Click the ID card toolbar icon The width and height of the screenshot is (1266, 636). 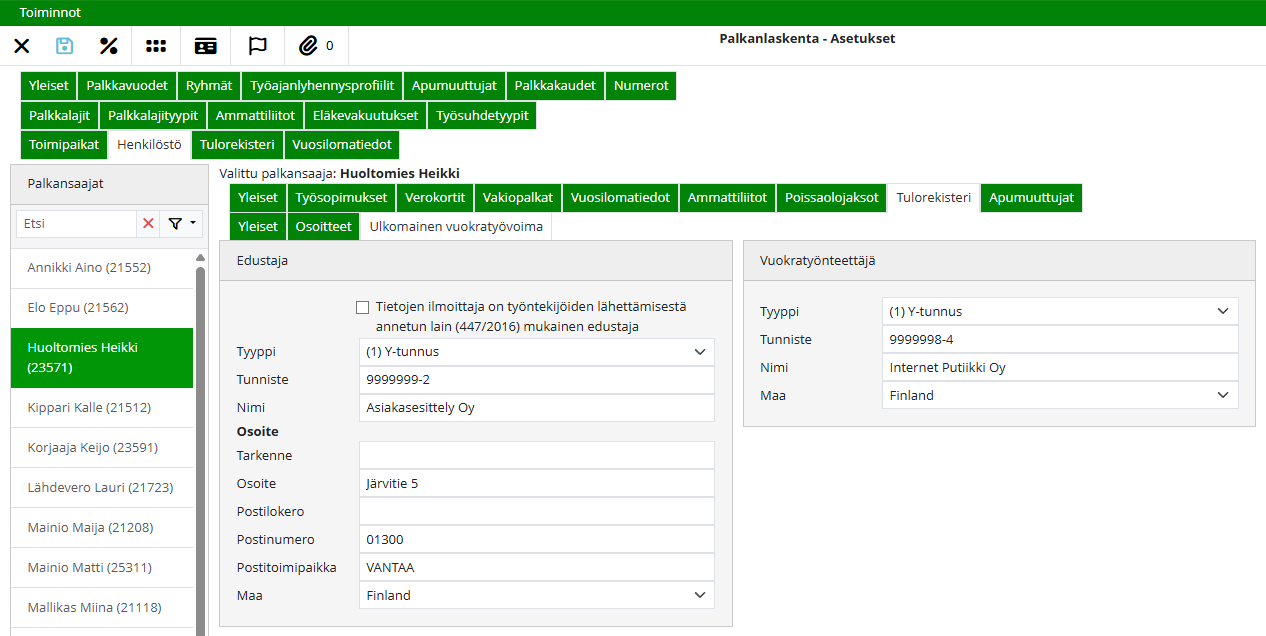[206, 46]
